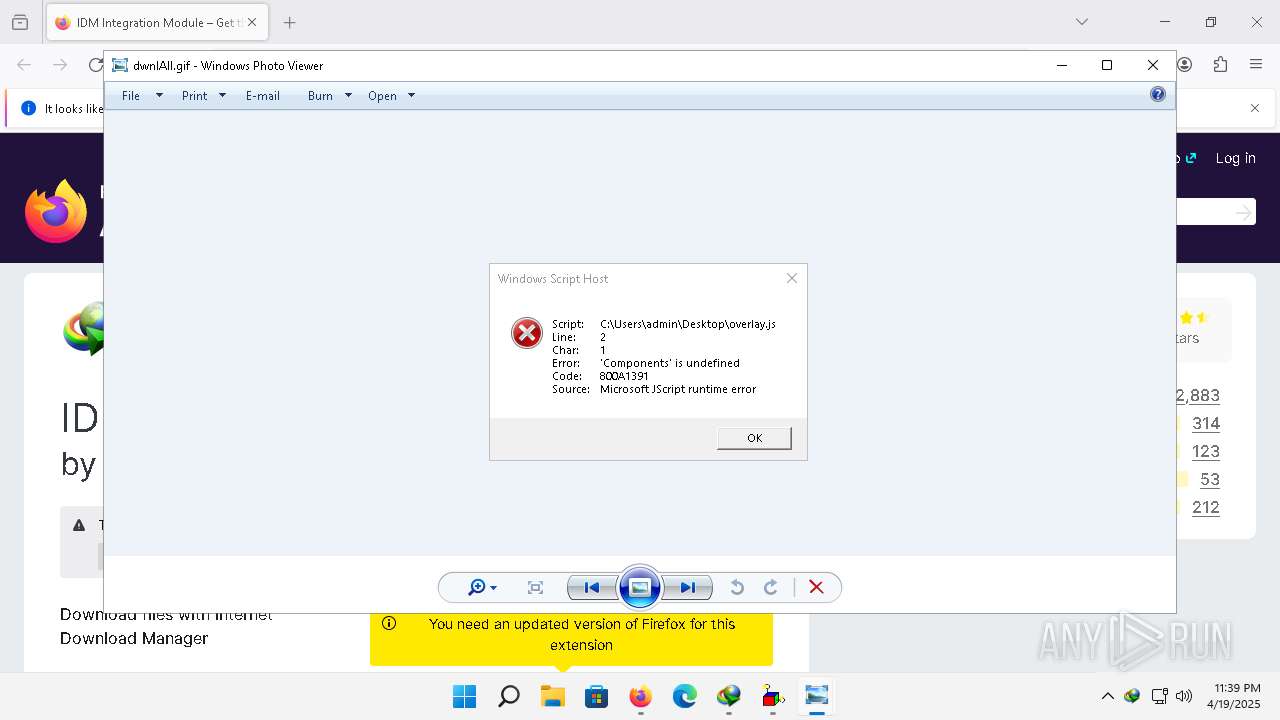
Task: Expand the Print dropdown arrow
Action: pyautogui.click(x=222, y=96)
